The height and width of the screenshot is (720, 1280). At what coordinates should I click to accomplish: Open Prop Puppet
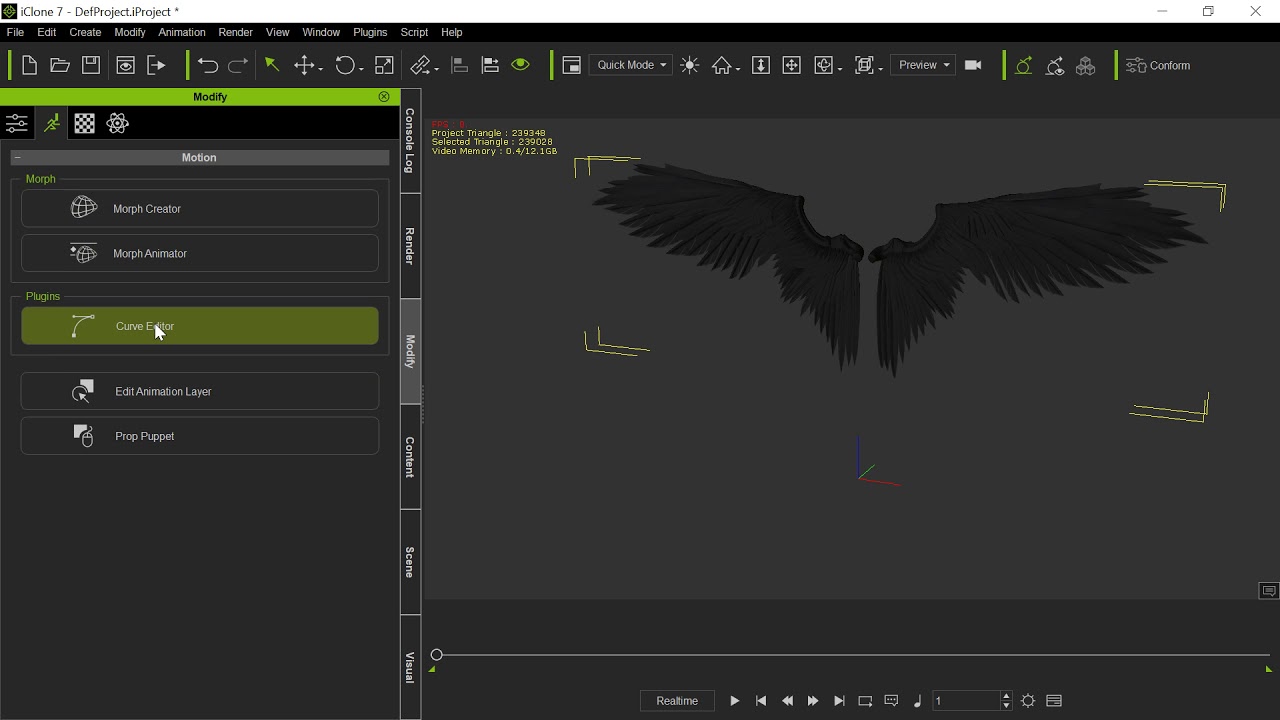[x=200, y=436]
